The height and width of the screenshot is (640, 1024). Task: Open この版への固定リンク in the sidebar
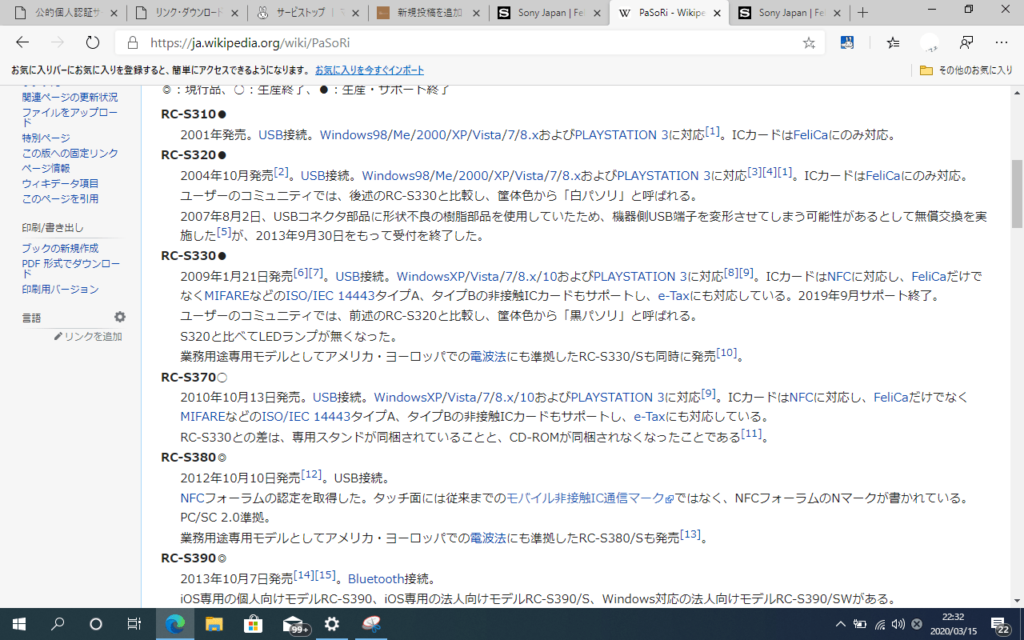click(x=70, y=153)
